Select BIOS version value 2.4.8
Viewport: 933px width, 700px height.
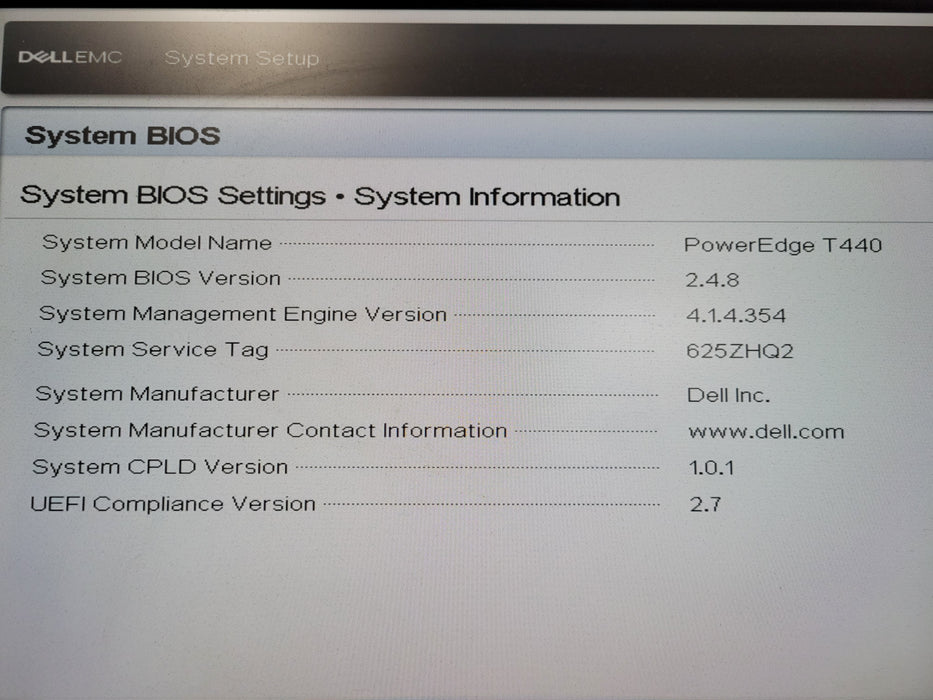point(712,280)
